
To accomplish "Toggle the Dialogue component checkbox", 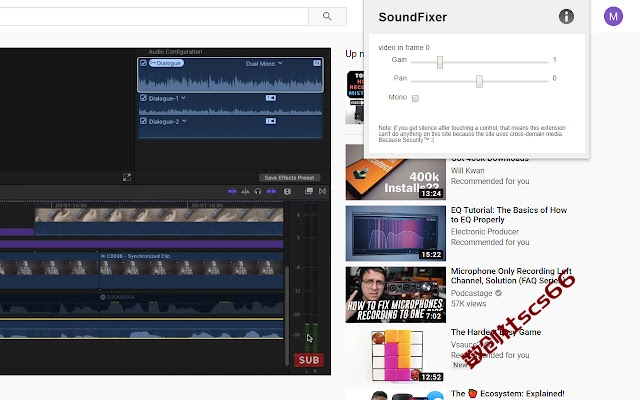I will point(143,63).
